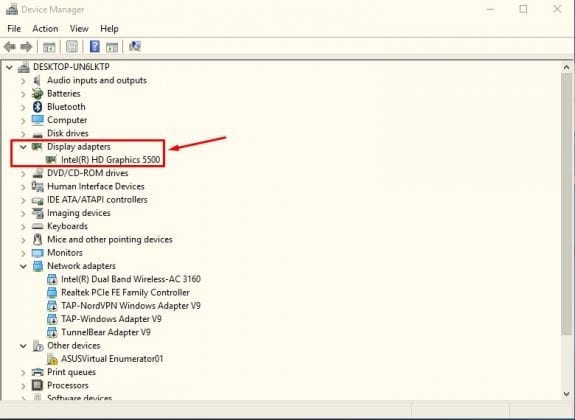Select TAP-Windows Adapter V9 entry
The height and width of the screenshot is (420, 575).
coord(111,319)
